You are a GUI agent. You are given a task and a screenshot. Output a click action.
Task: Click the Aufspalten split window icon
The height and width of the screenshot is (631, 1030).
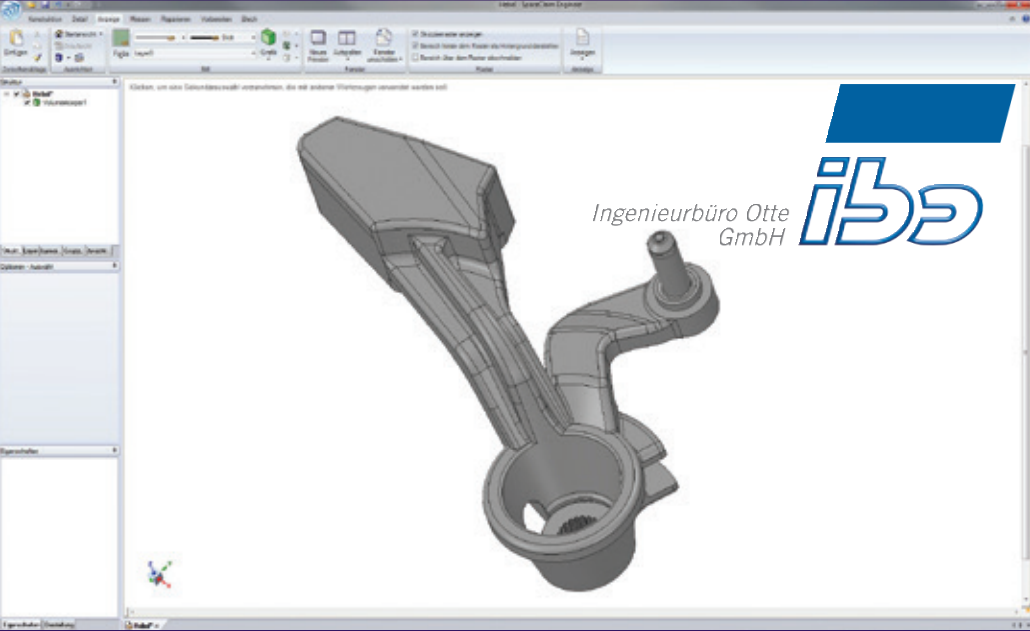[347, 39]
